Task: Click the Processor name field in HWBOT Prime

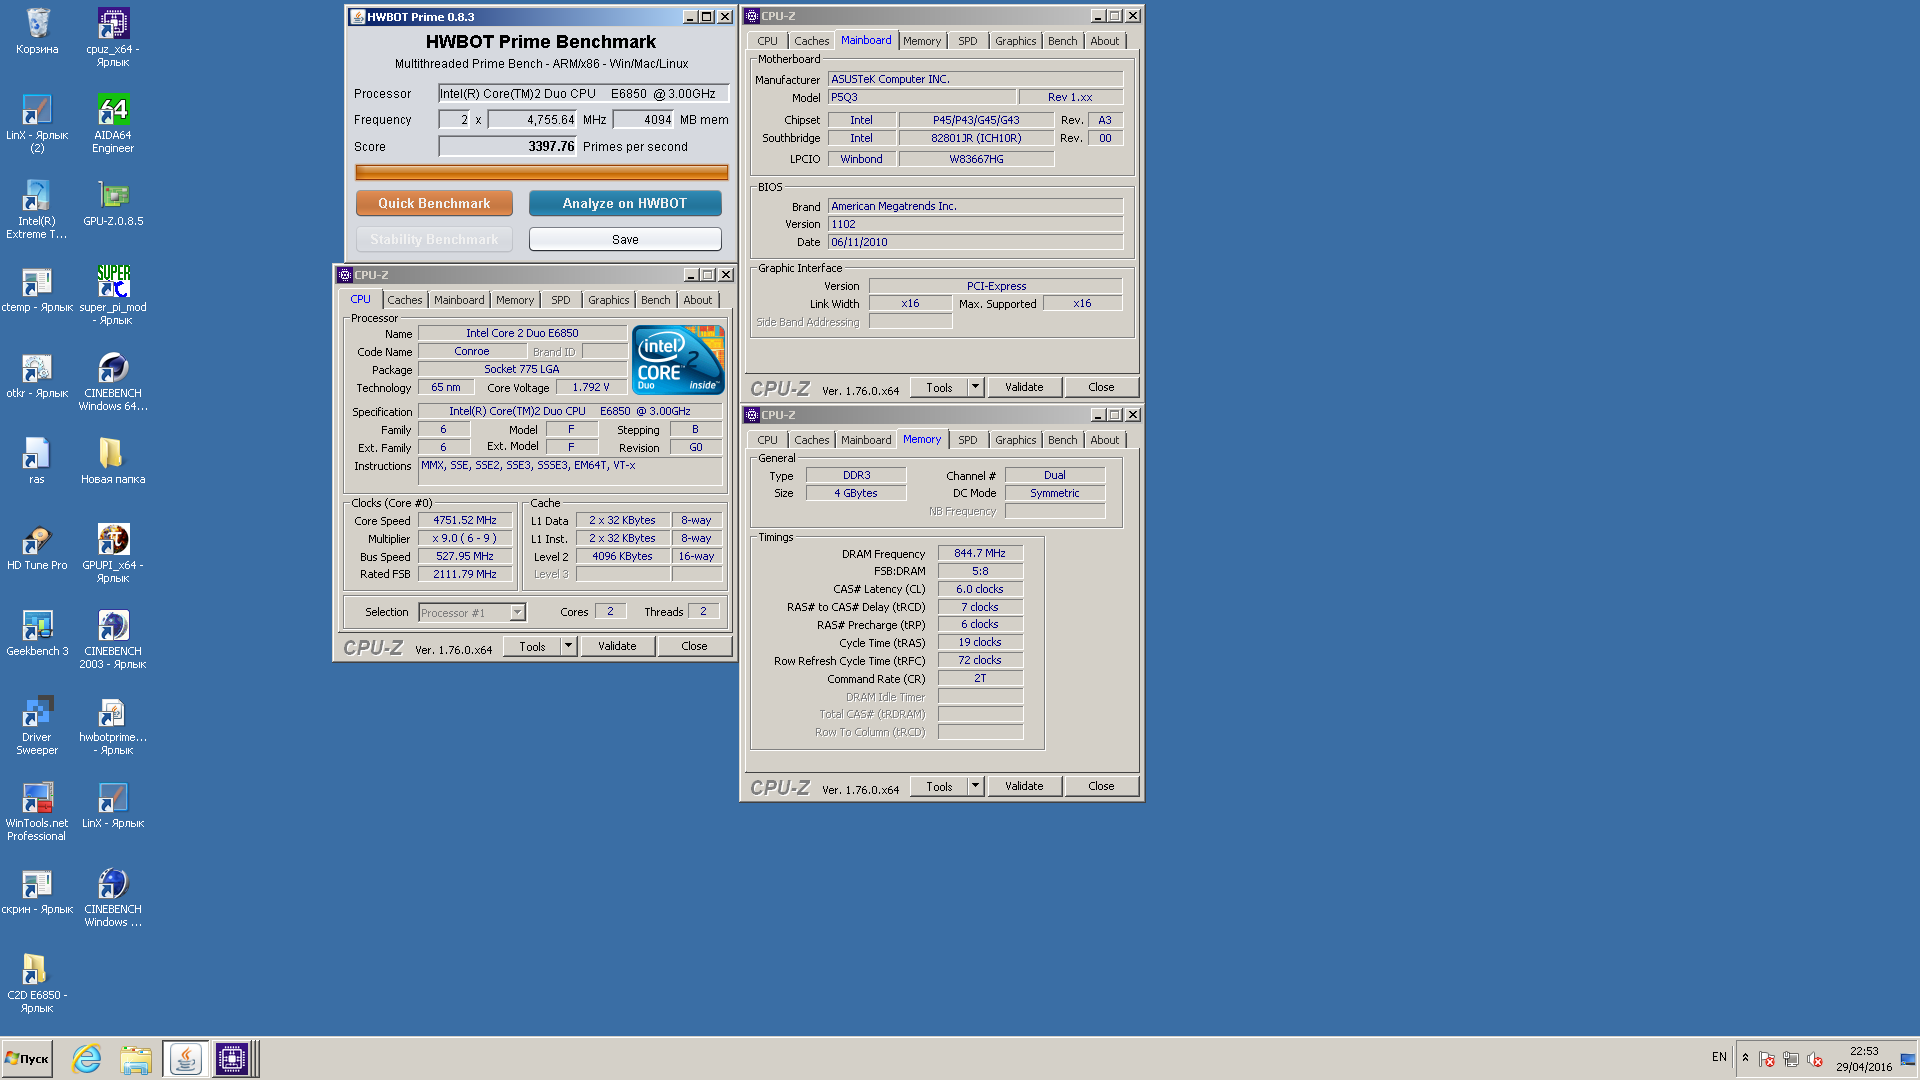Action: (583, 93)
